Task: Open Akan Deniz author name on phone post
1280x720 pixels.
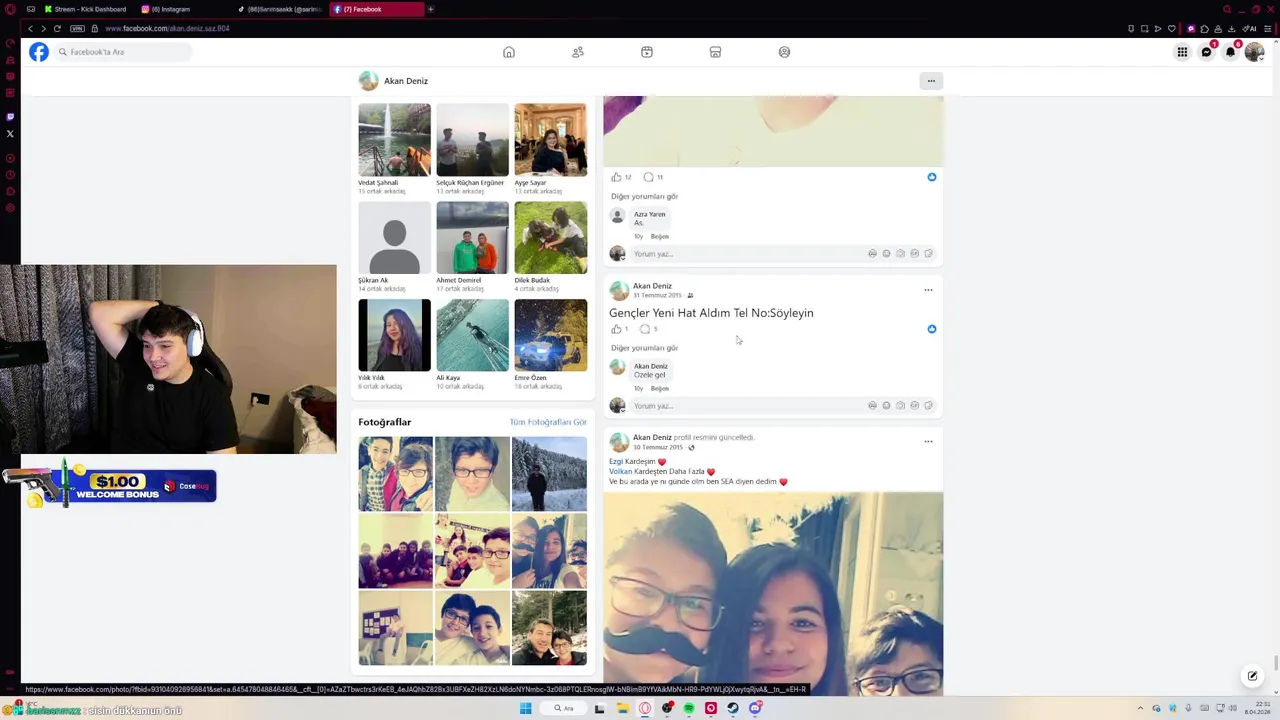Action: pyautogui.click(x=652, y=286)
